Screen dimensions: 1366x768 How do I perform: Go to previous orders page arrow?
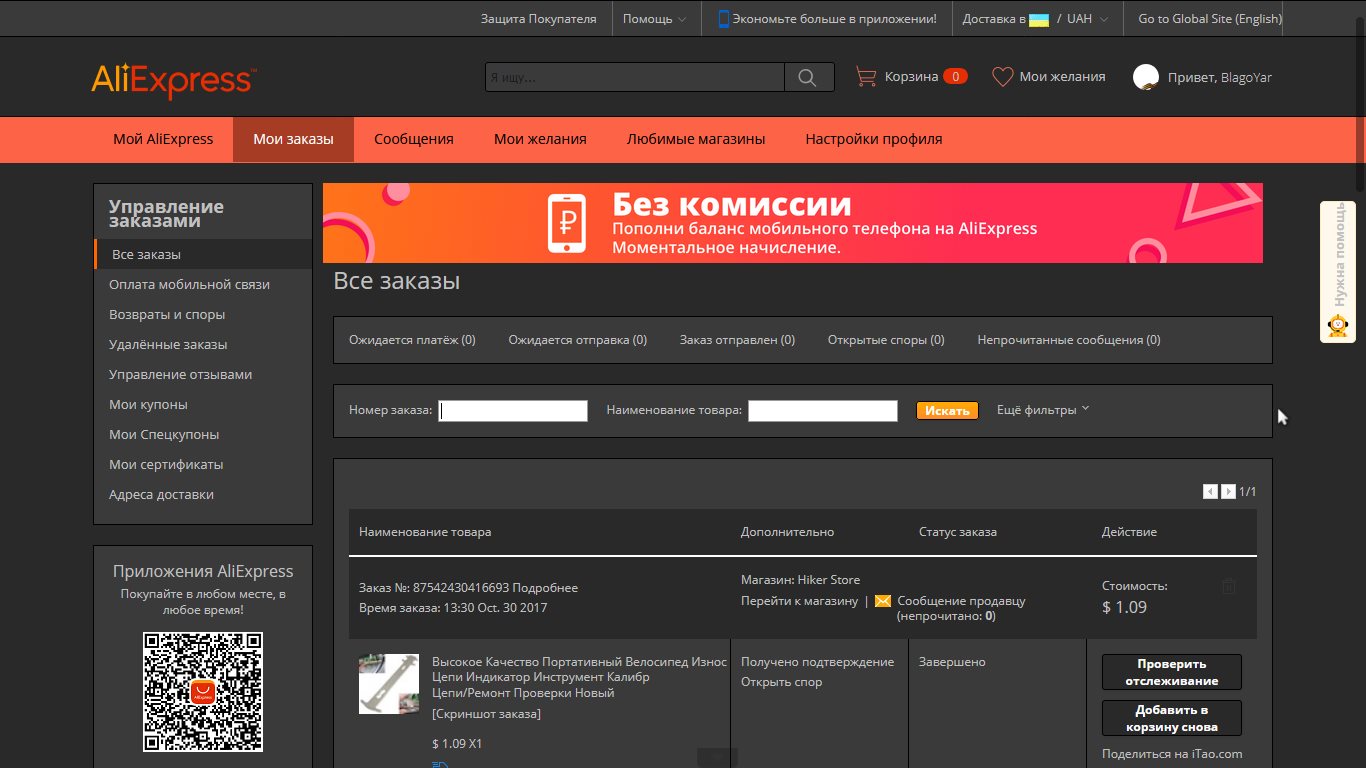[1211, 492]
